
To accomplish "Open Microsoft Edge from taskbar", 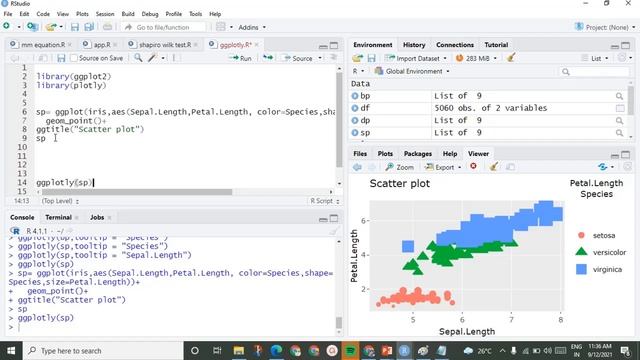I will click(276, 351).
